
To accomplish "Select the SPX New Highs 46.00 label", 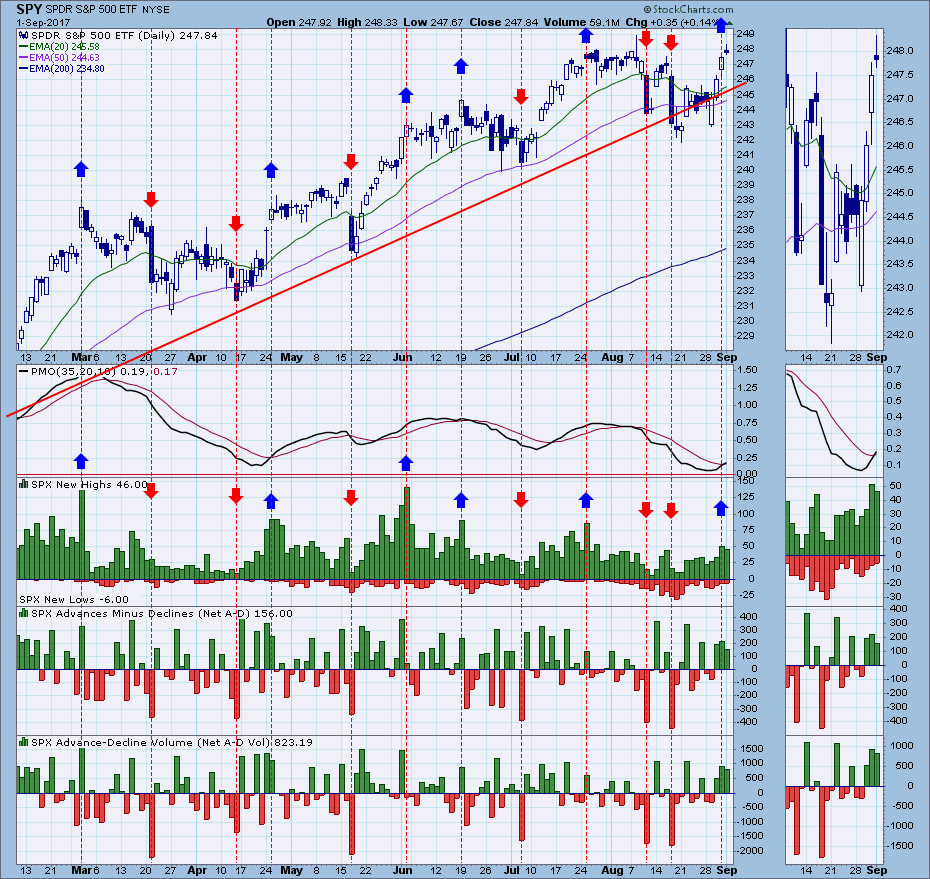I will pyautogui.click(x=89, y=485).
